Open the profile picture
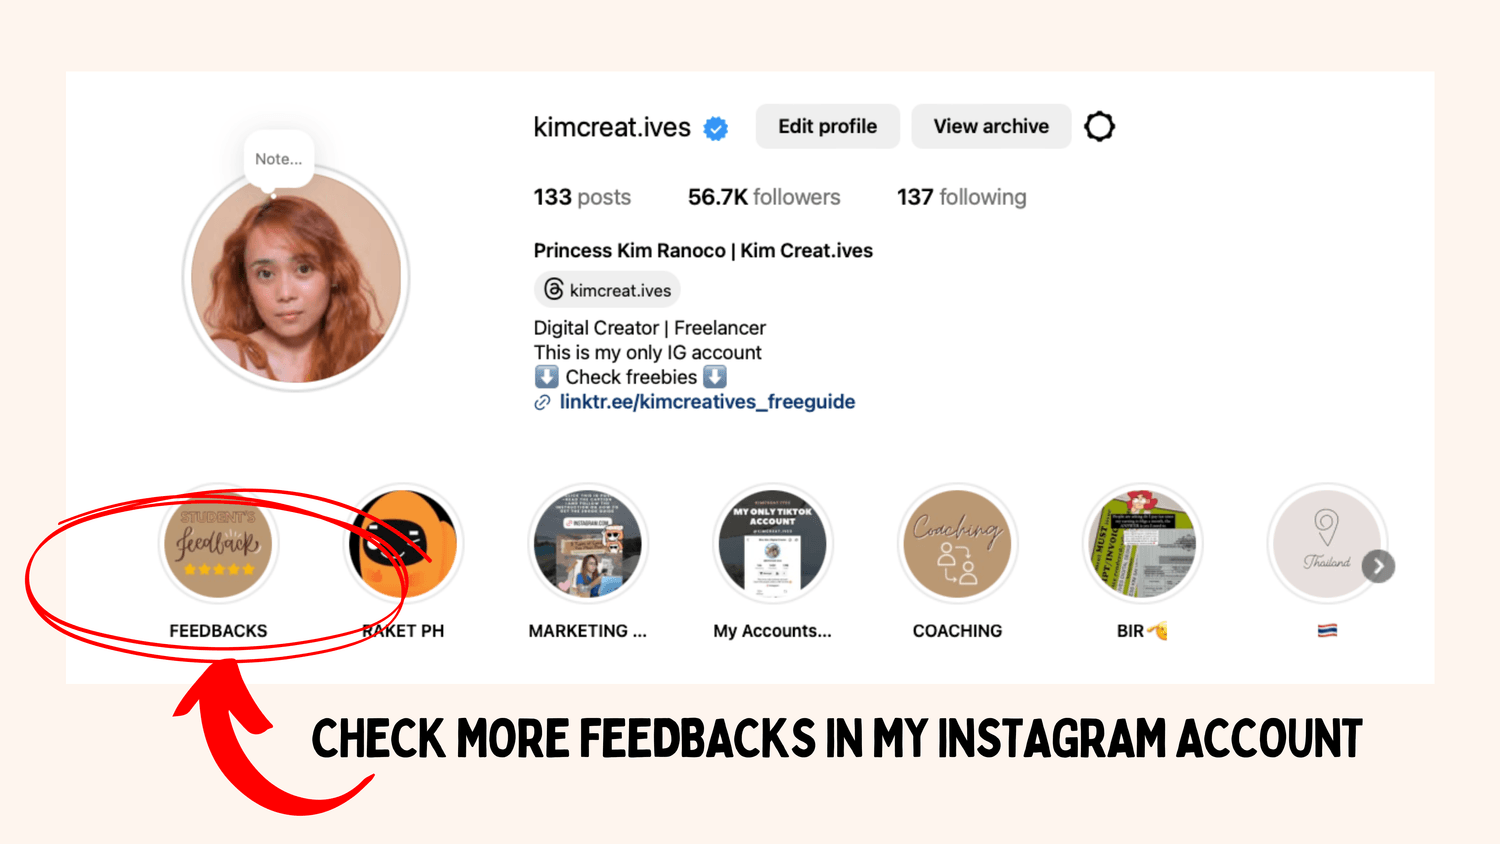Screen dimensions: 1500x844 click(296, 279)
